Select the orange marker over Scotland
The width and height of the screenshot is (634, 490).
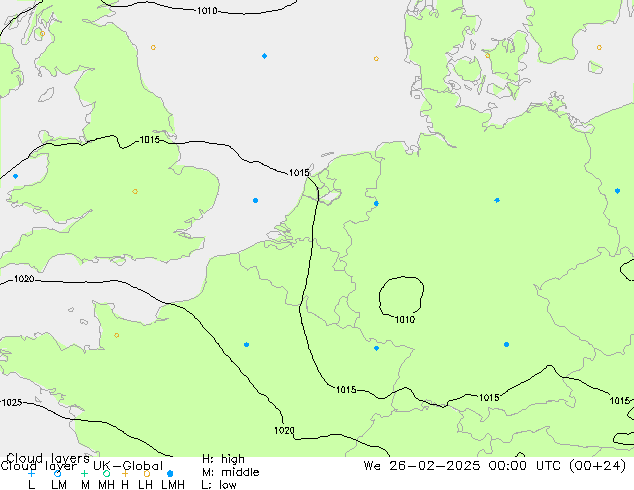pos(42,34)
